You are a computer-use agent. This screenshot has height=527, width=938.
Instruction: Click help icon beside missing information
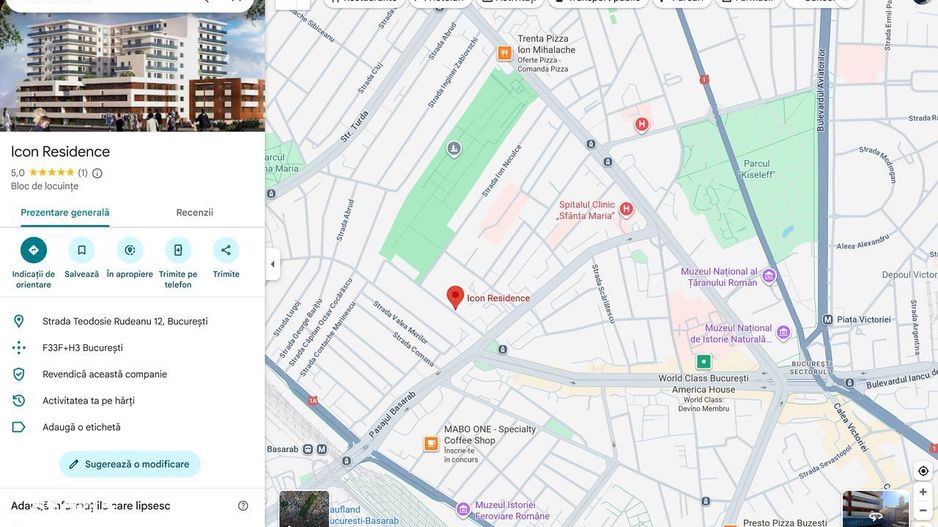tap(243, 506)
